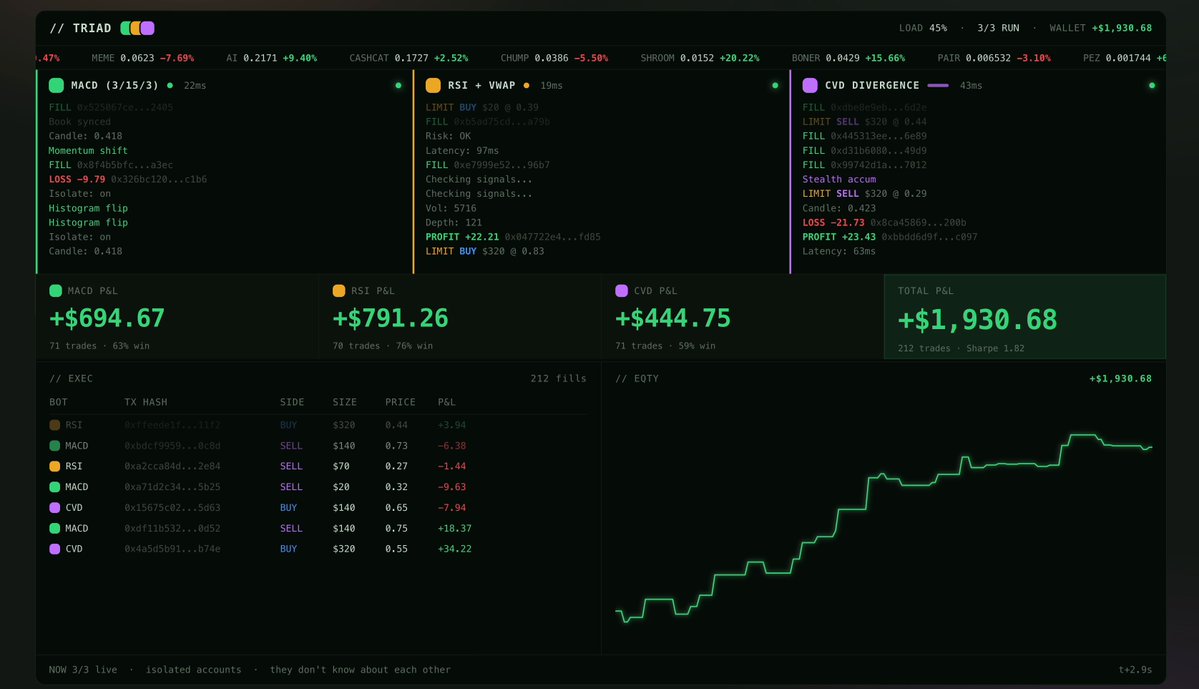The width and height of the screenshot is (1199, 689).
Task: Select the SIZE column header
Action: (345, 402)
